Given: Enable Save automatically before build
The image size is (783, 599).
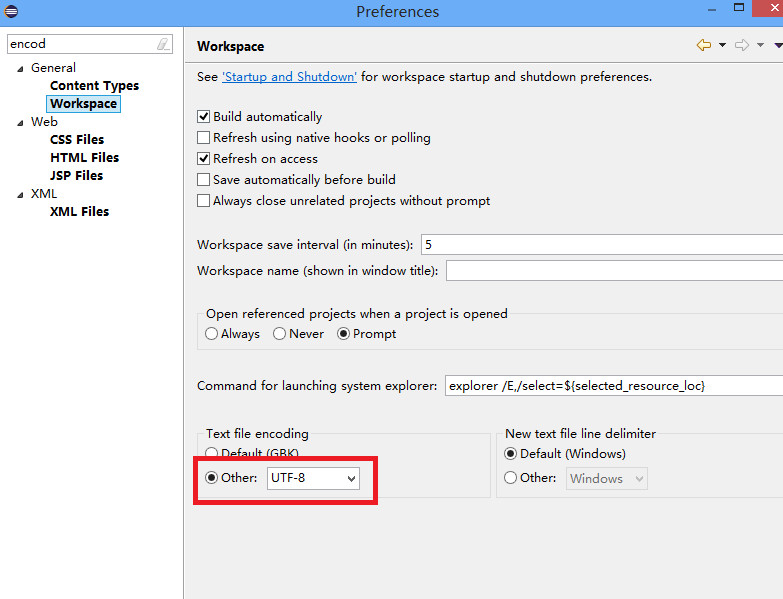Looking at the screenshot, I should [x=203, y=180].
